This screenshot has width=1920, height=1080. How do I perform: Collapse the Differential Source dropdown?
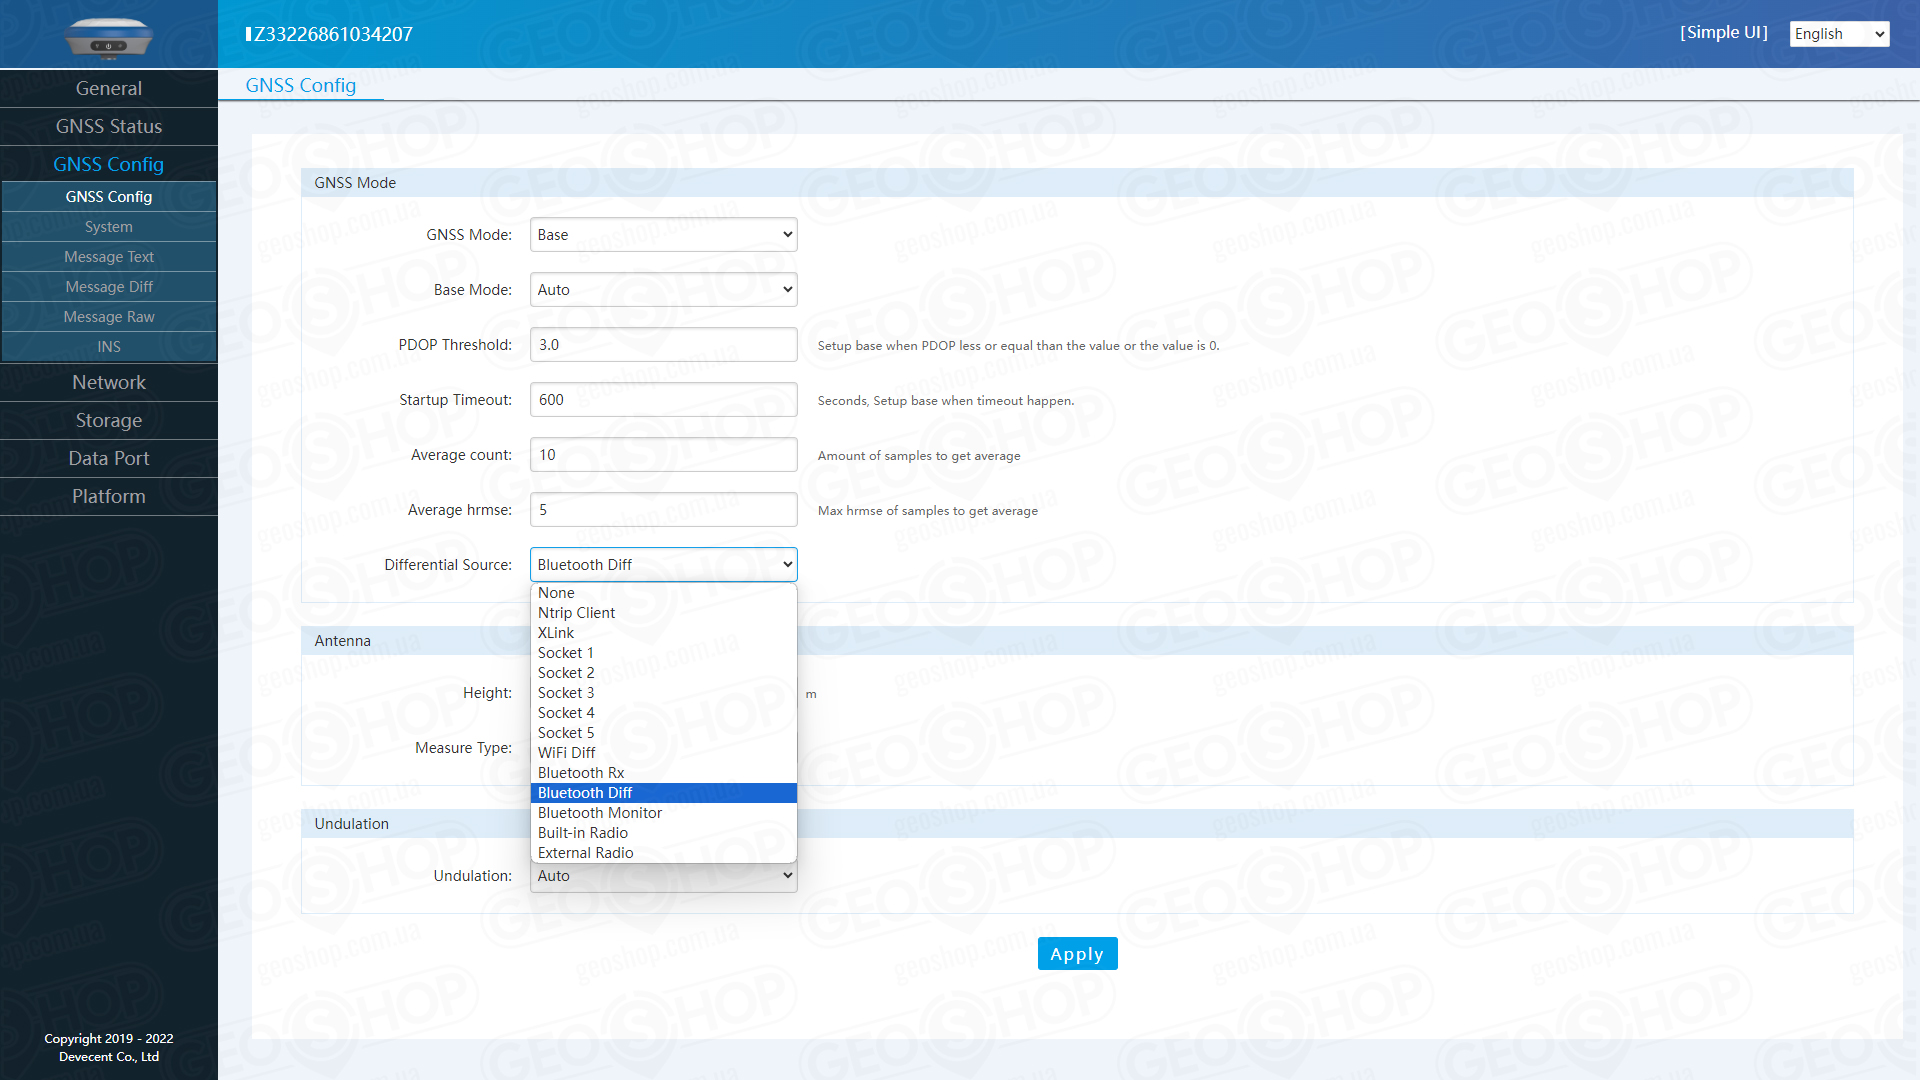(x=663, y=565)
